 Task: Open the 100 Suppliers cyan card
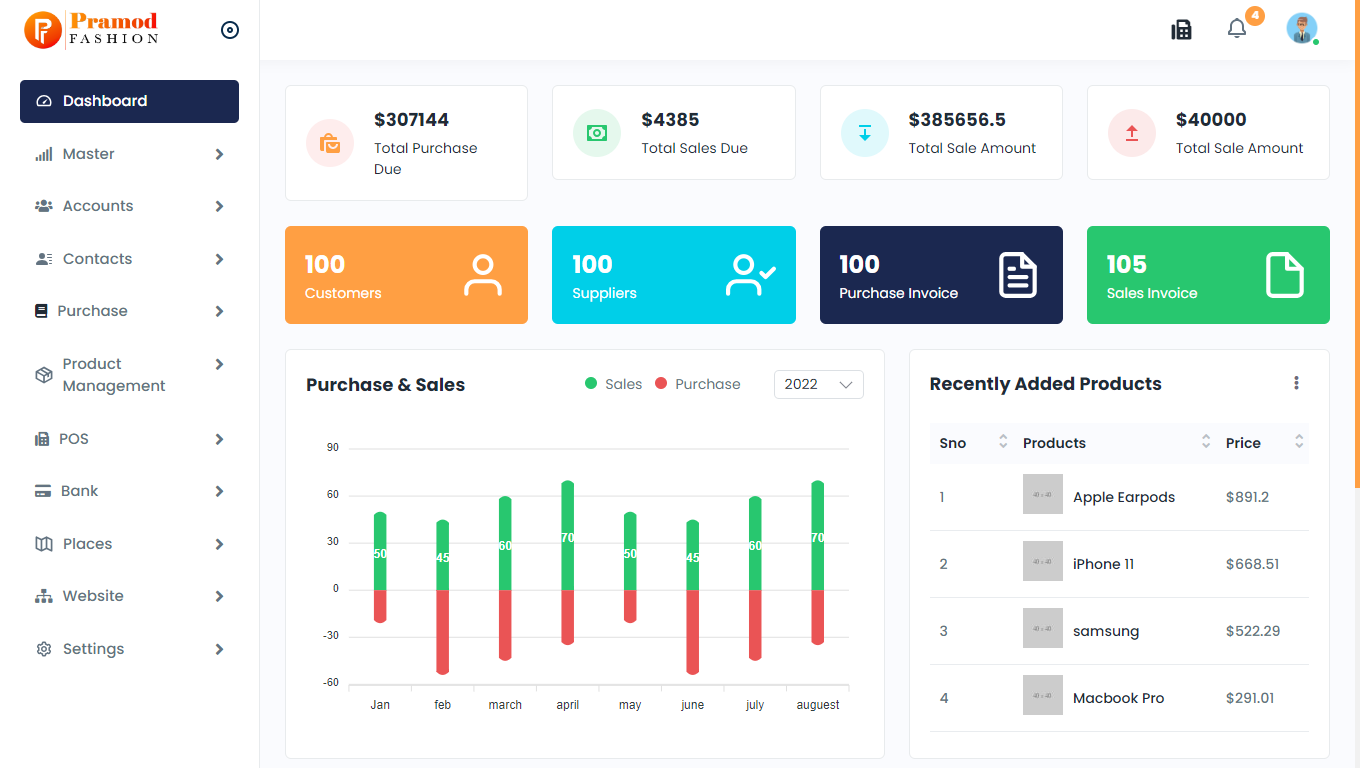(x=674, y=275)
